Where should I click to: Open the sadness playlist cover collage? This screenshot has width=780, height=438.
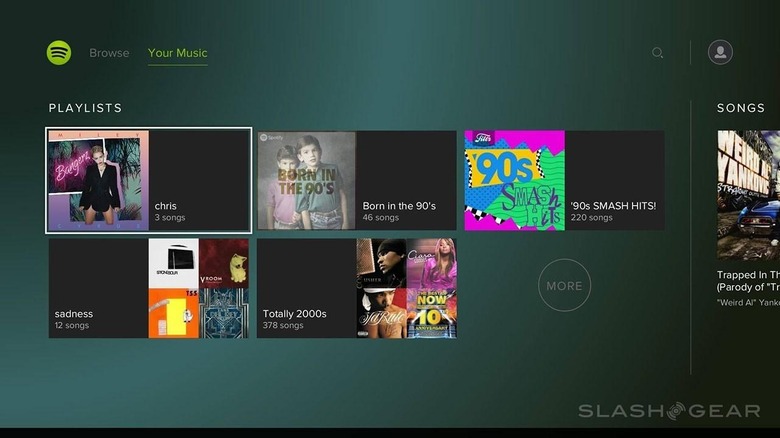tap(198, 288)
